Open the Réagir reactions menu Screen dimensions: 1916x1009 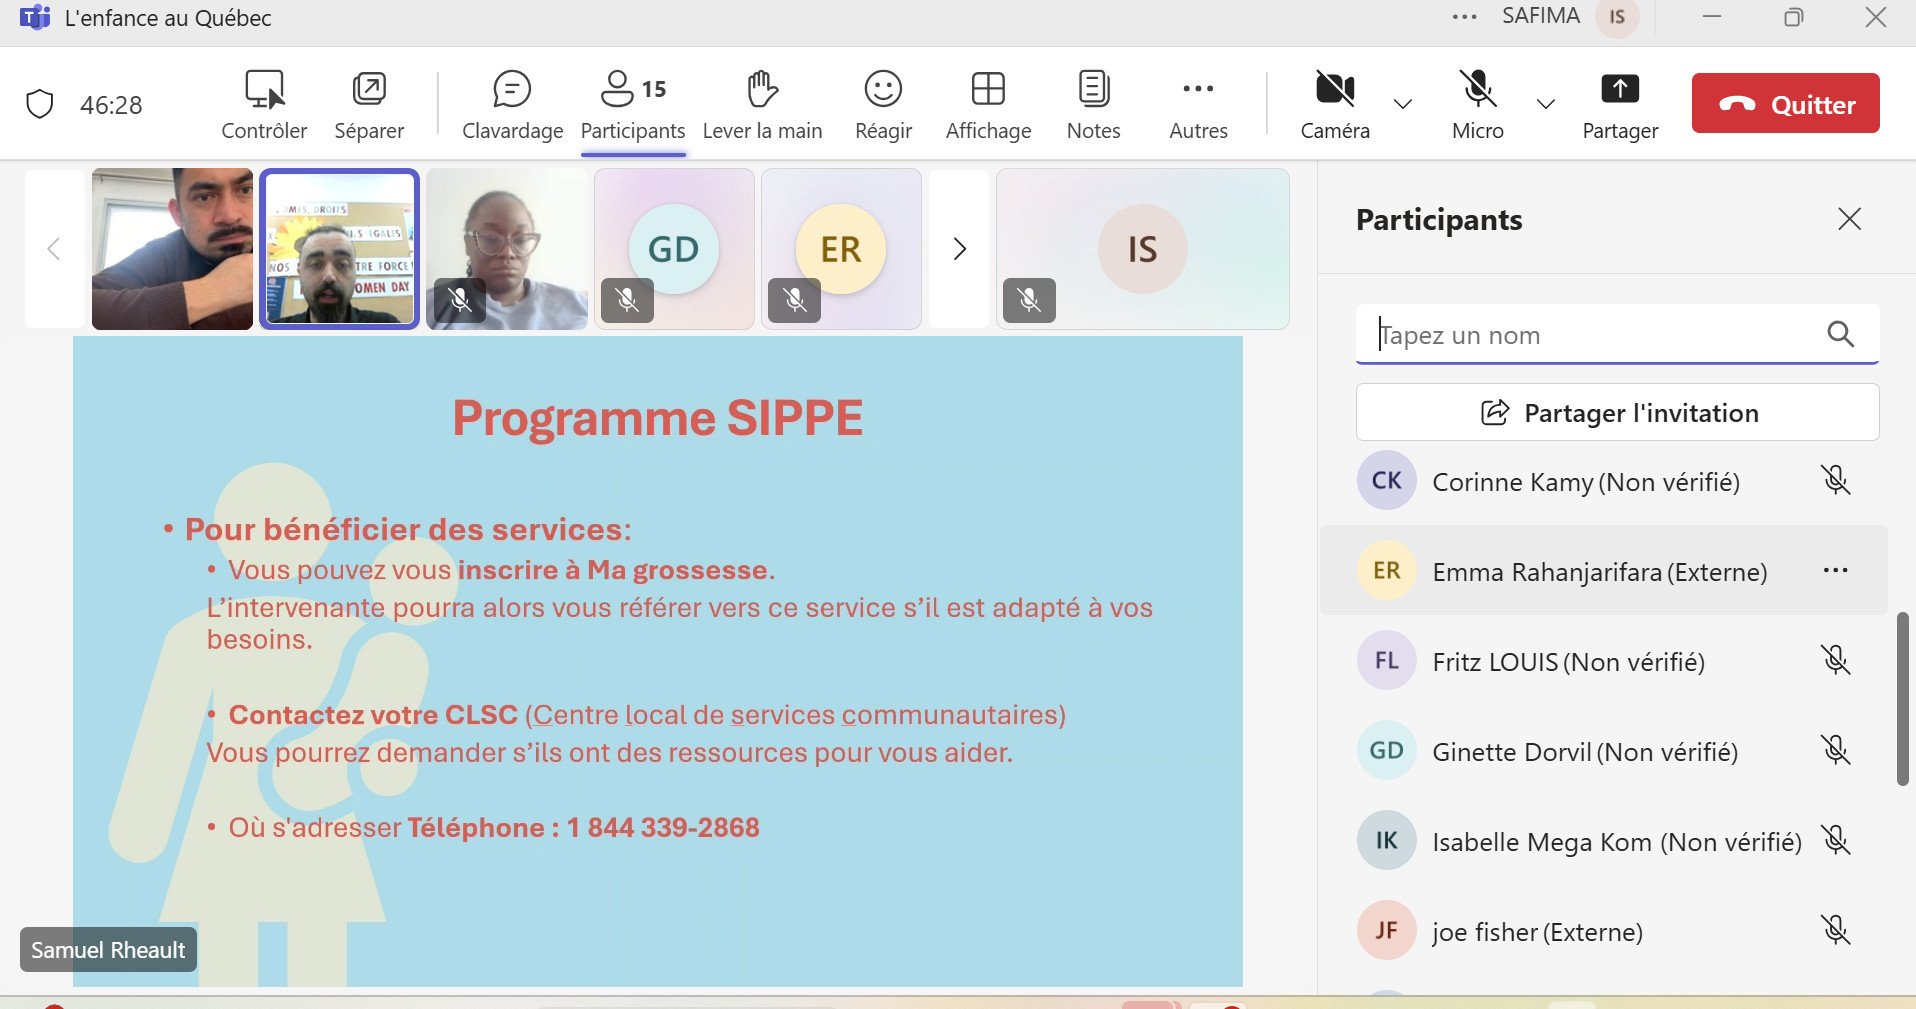click(x=883, y=105)
